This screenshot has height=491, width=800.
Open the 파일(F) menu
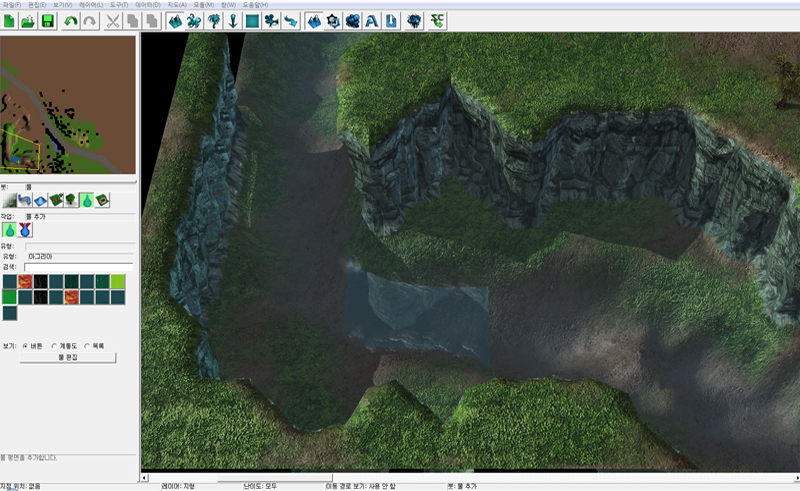11,5
